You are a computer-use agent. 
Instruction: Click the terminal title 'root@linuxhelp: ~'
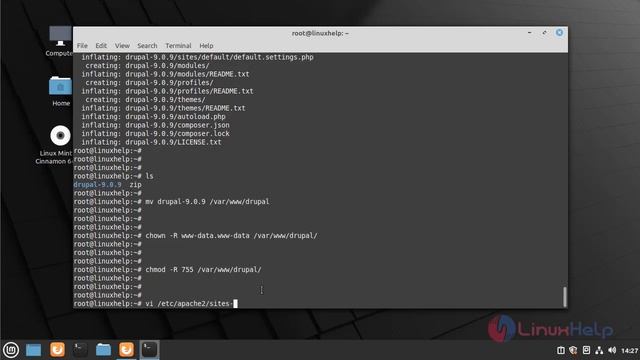(320, 33)
